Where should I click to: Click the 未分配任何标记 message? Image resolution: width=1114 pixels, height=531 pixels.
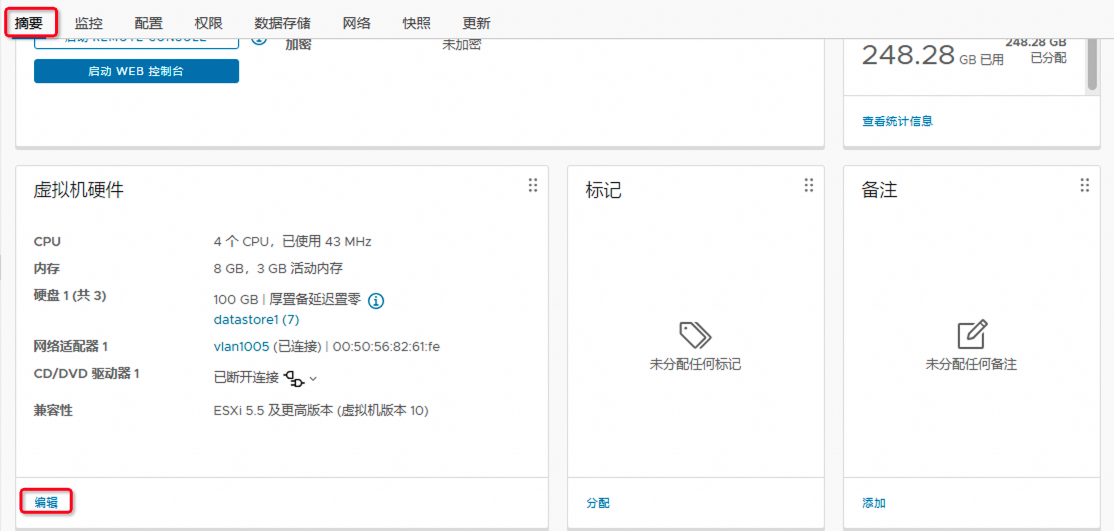(695, 365)
